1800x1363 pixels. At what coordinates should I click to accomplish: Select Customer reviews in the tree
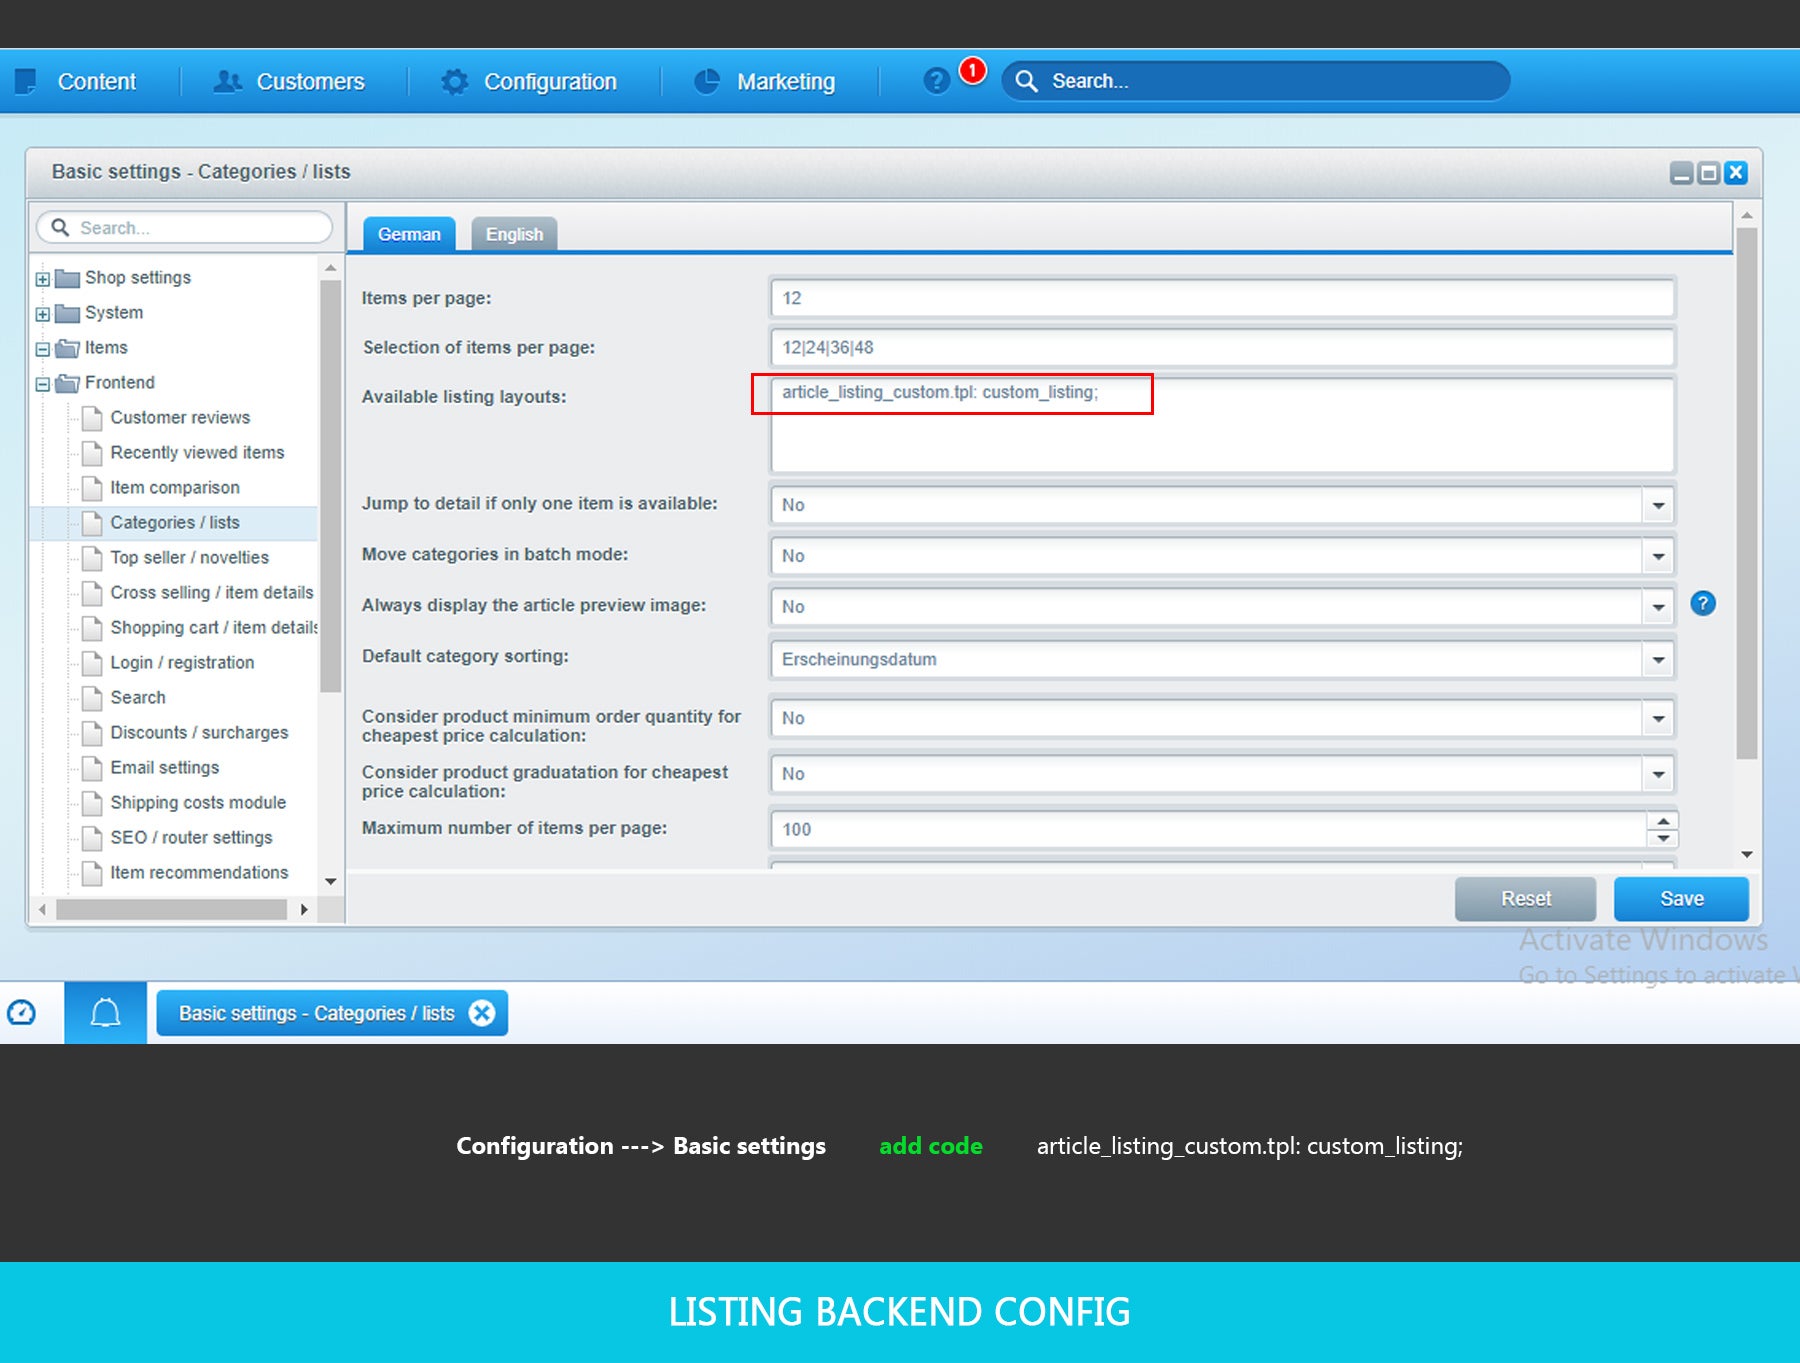pos(180,418)
